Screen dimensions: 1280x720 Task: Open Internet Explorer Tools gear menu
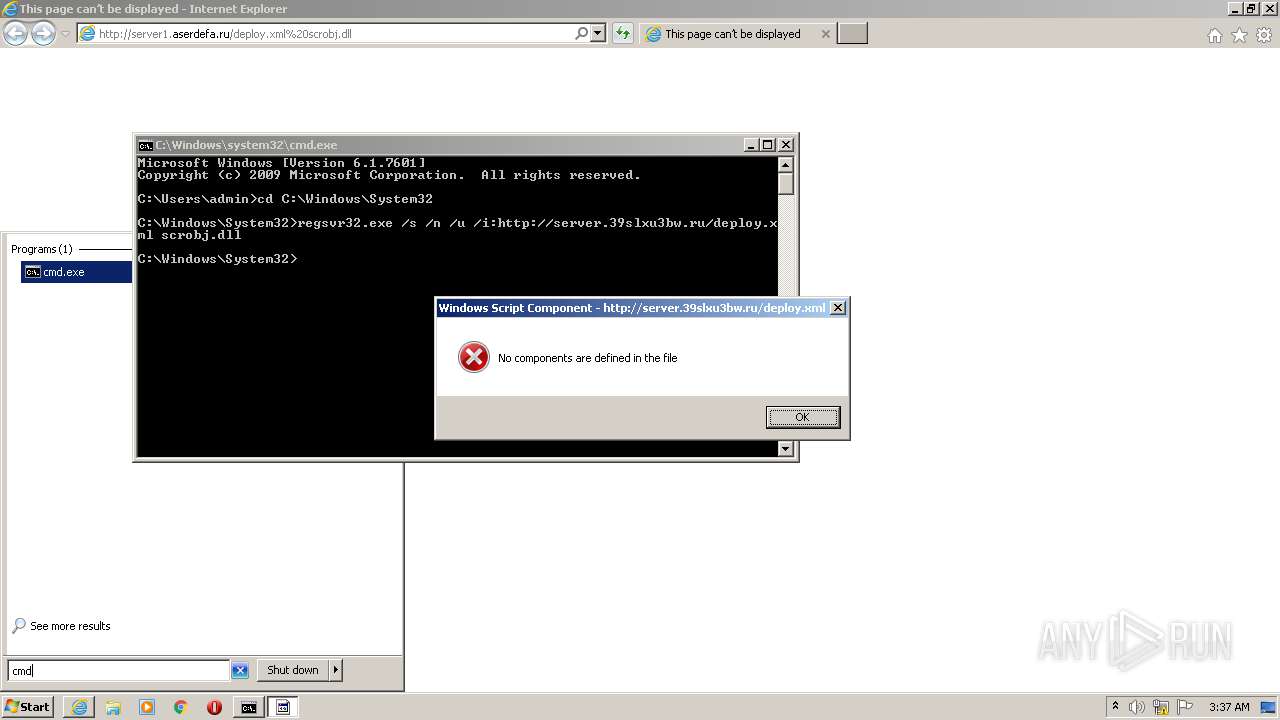1264,35
